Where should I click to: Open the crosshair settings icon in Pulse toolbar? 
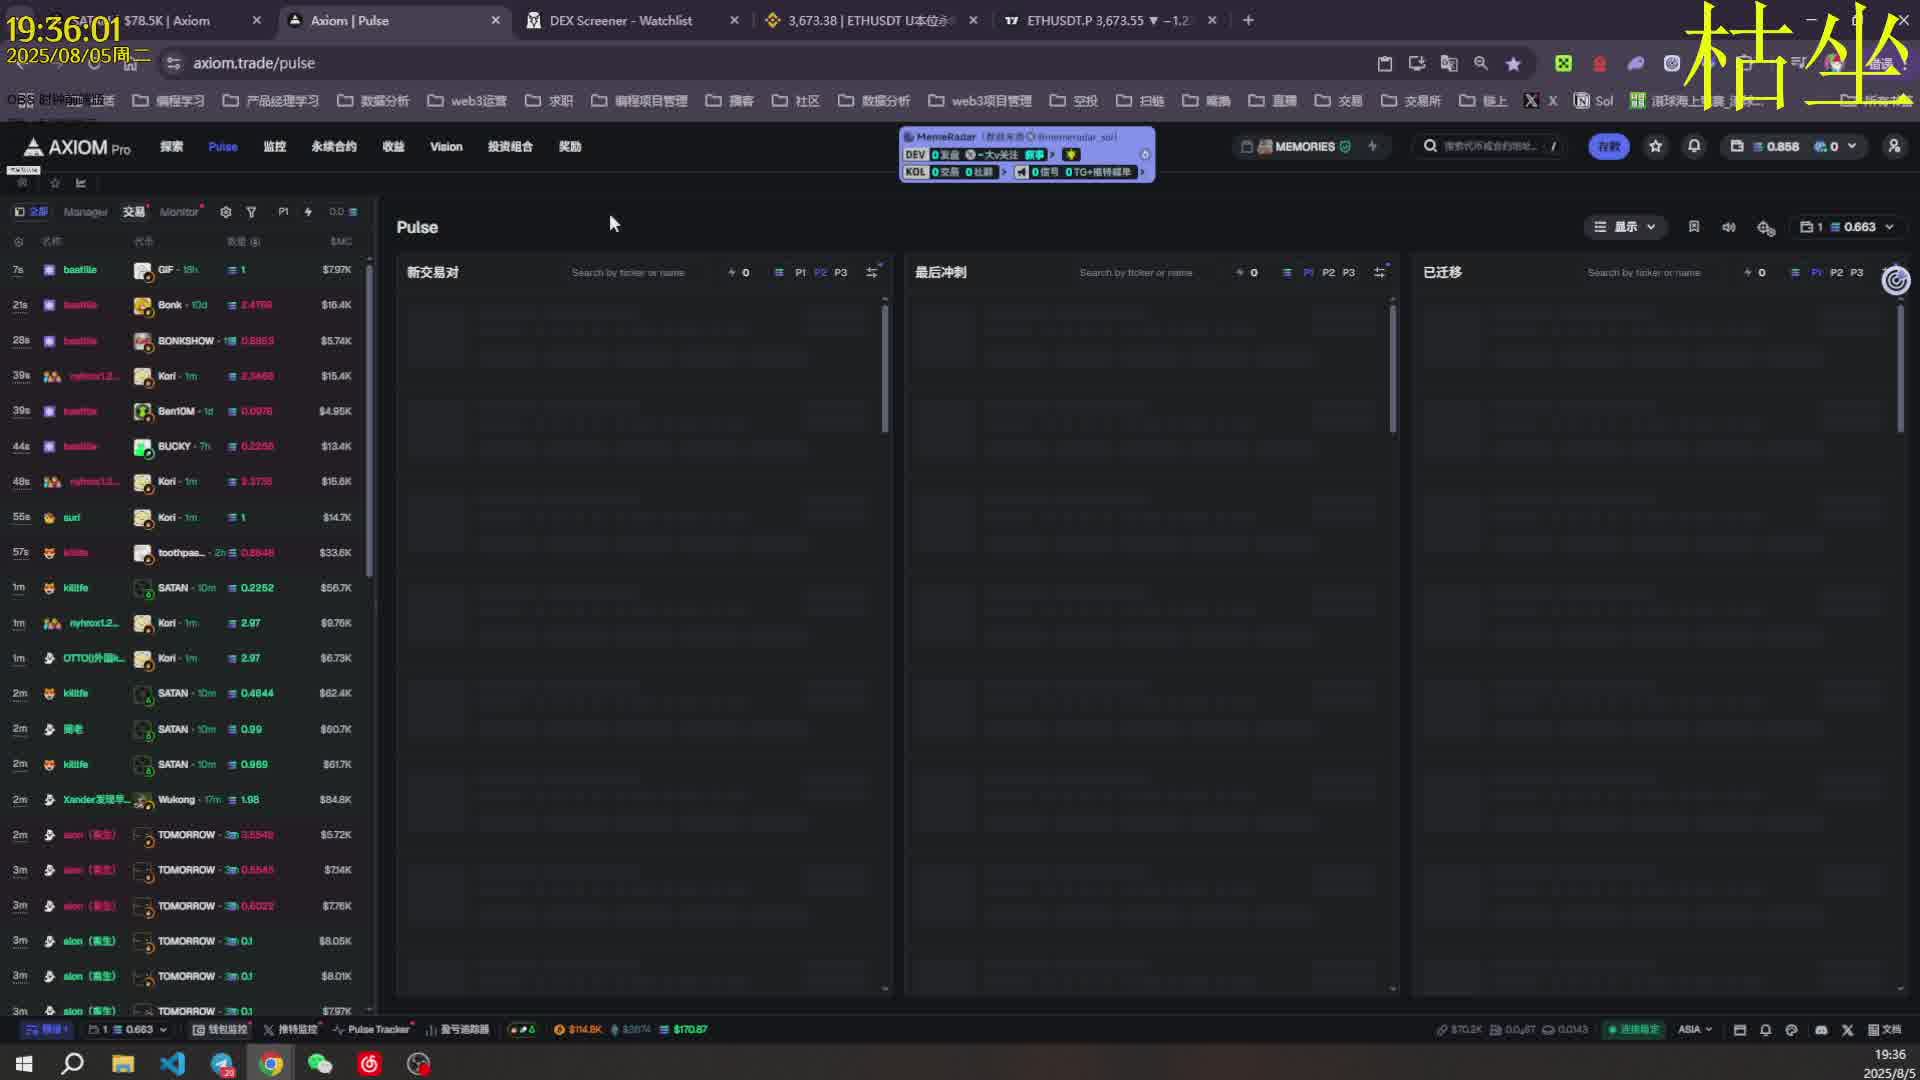tap(1766, 228)
